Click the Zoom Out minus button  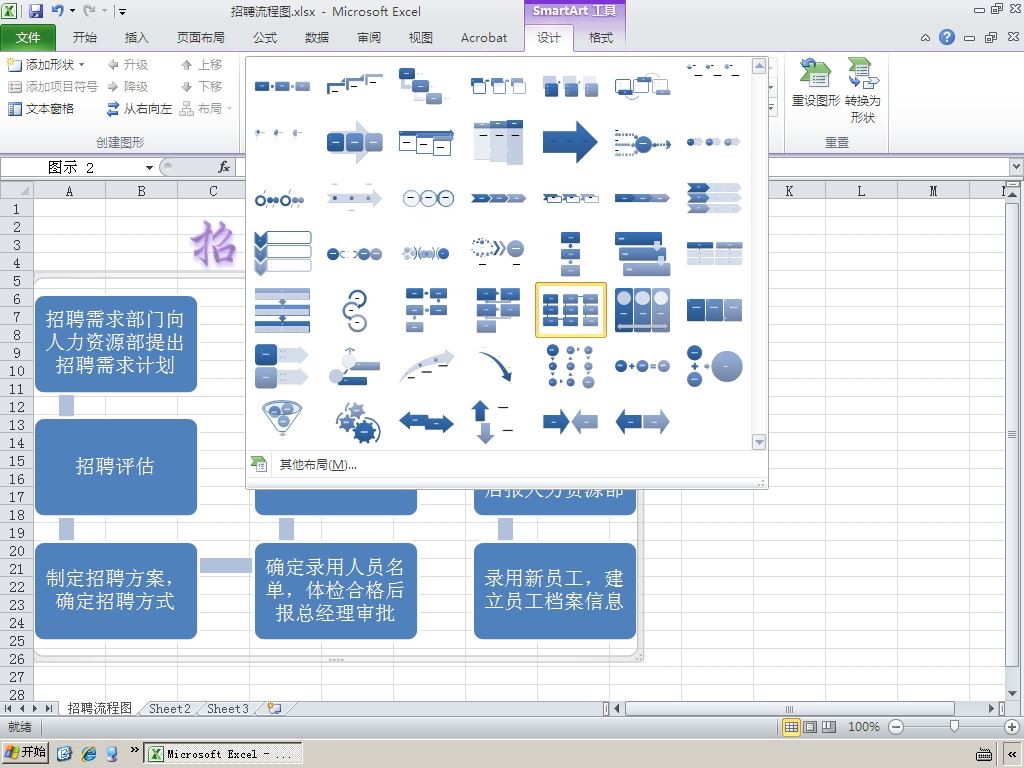pyautogui.click(x=896, y=727)
